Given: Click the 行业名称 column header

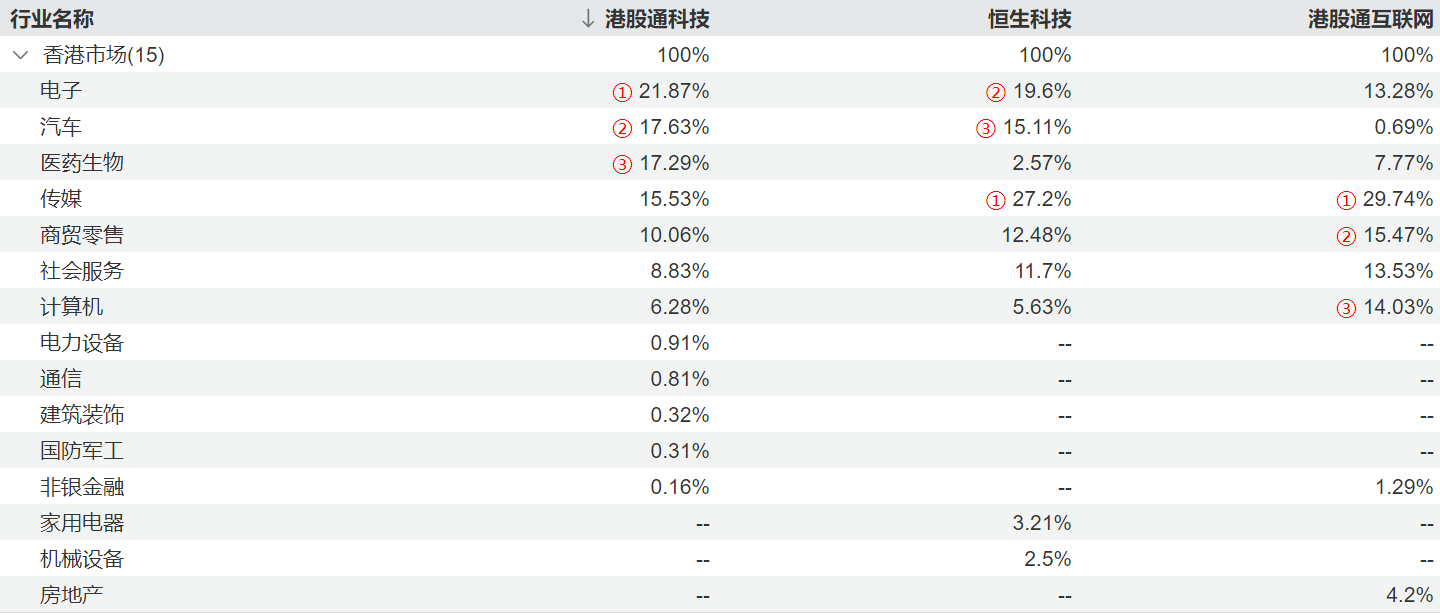Looking at the screenshot, I should click(x=52, y=19).
